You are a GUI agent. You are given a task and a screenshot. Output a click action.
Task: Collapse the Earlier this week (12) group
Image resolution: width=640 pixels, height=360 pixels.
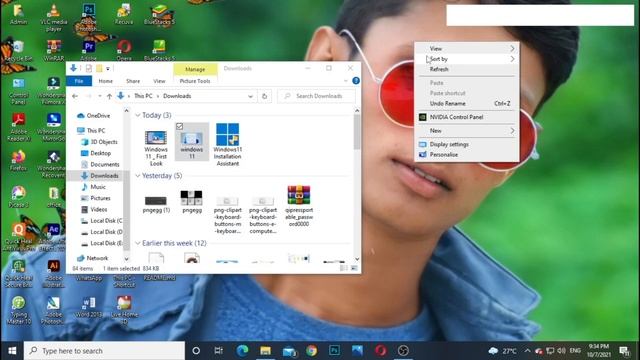click(138, 243)
